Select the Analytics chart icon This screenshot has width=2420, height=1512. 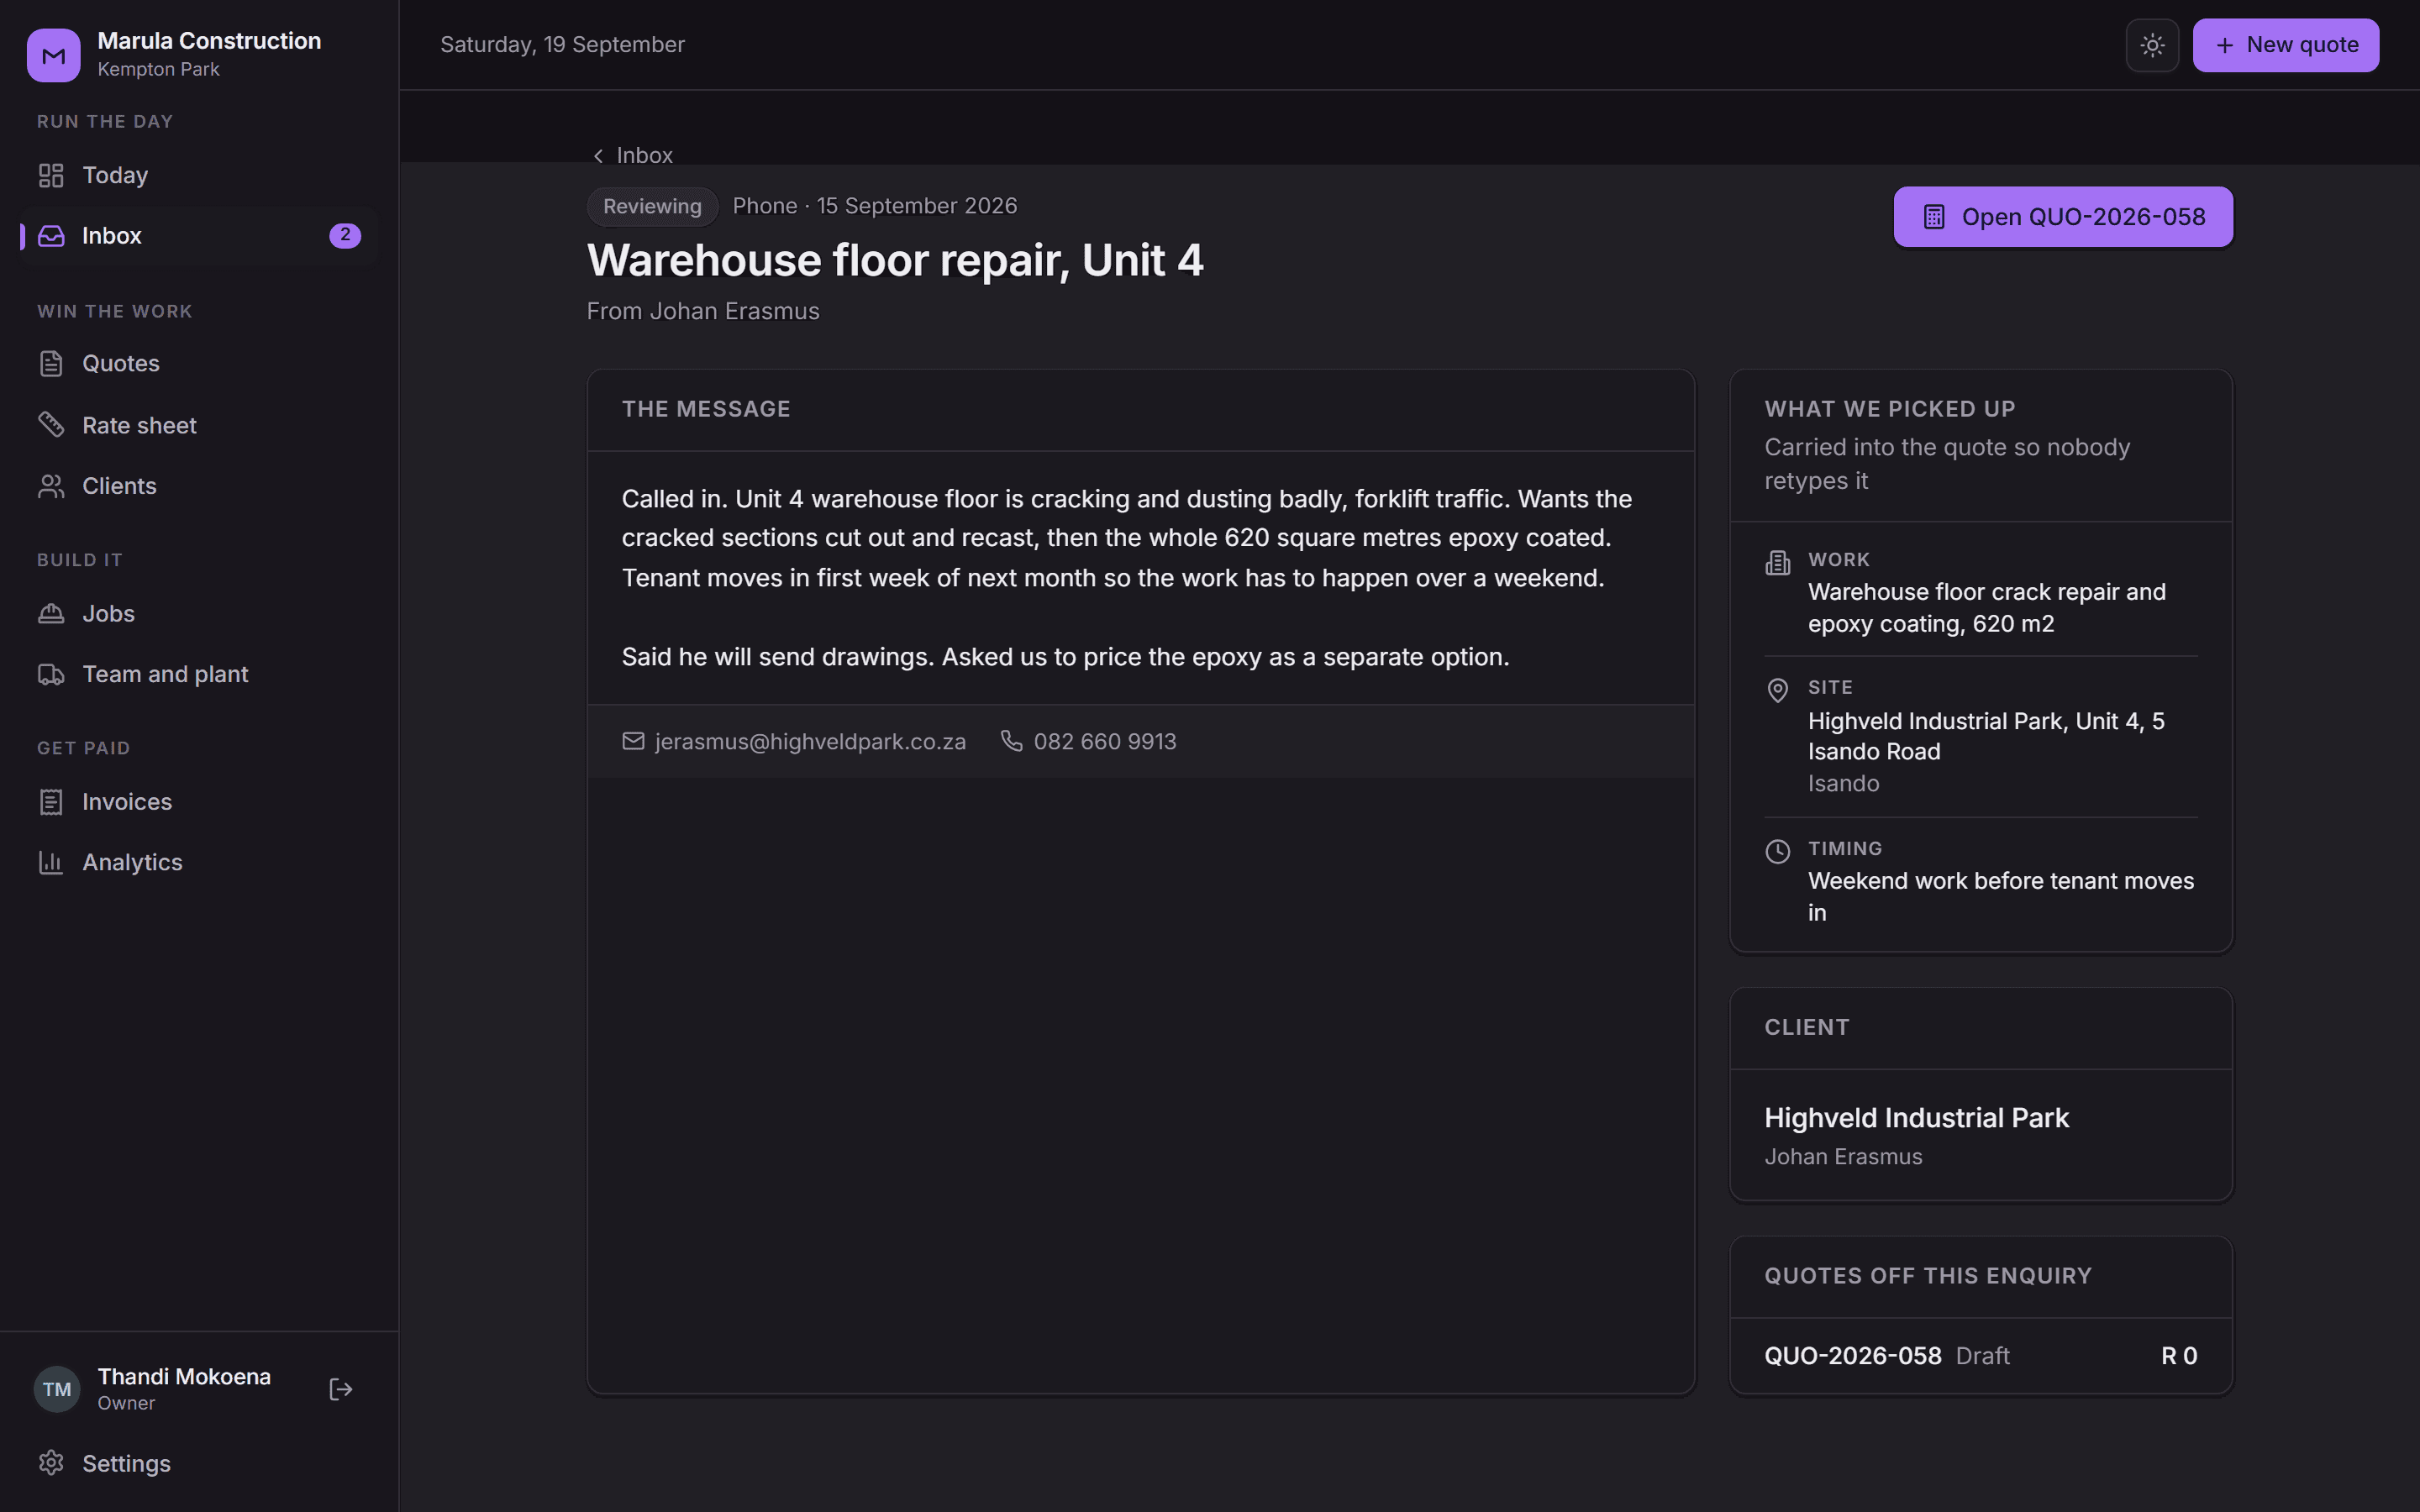(51, 862)
